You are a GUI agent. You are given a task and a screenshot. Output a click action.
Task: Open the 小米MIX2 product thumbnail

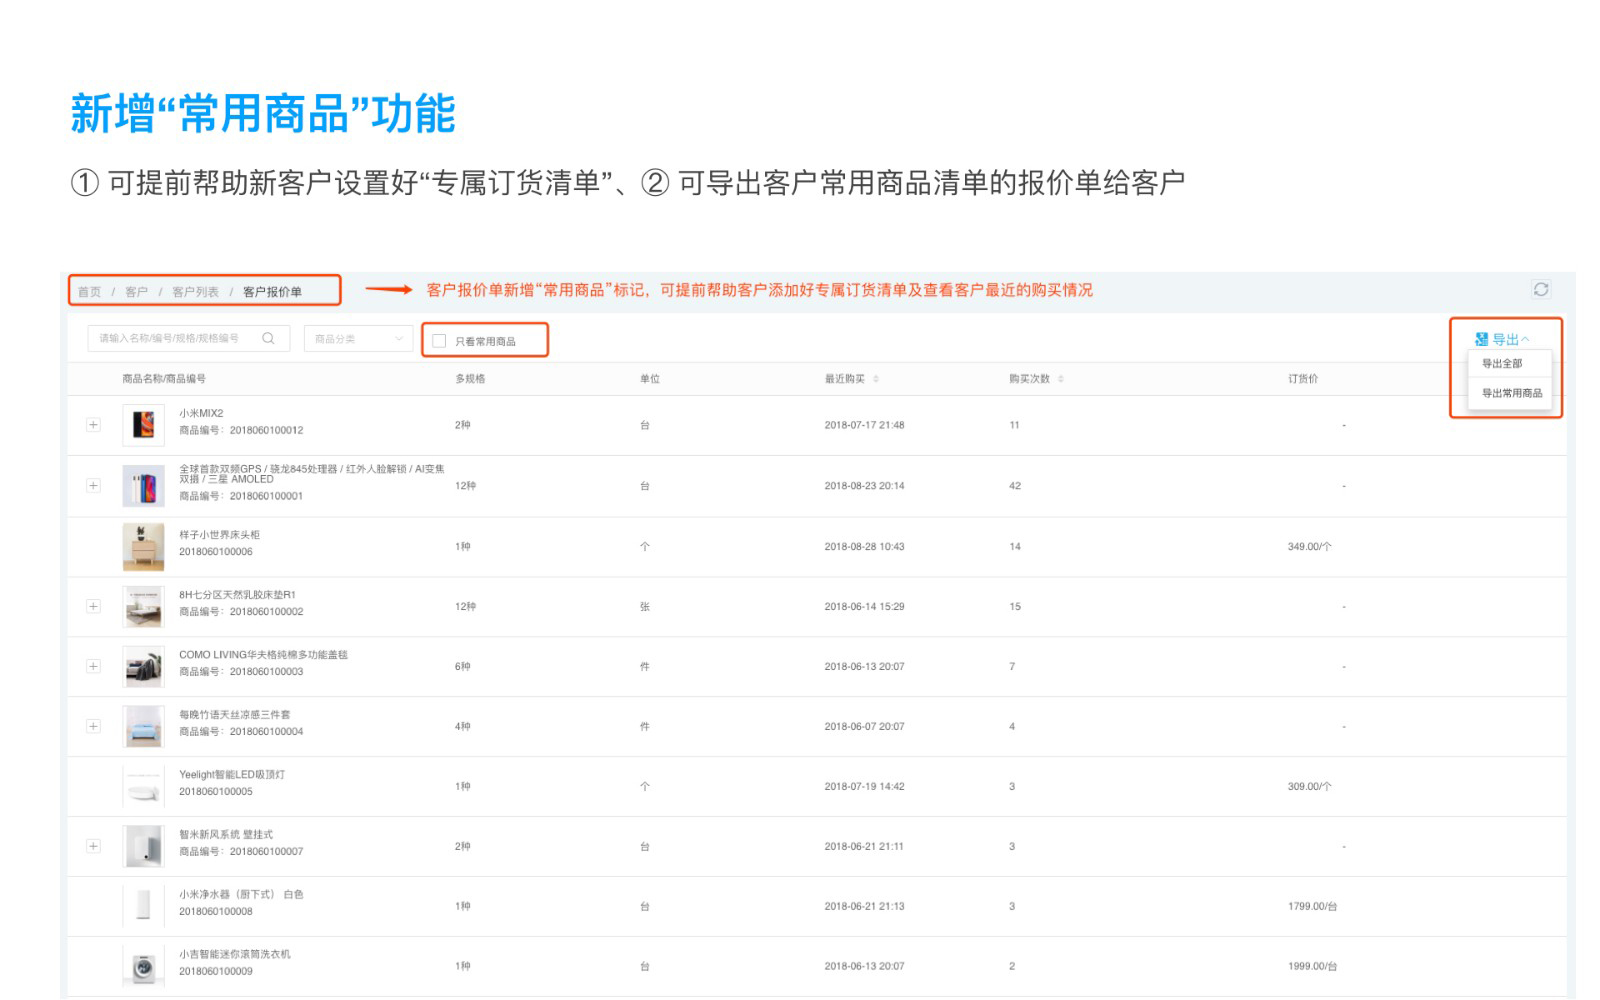coord(143,425)
